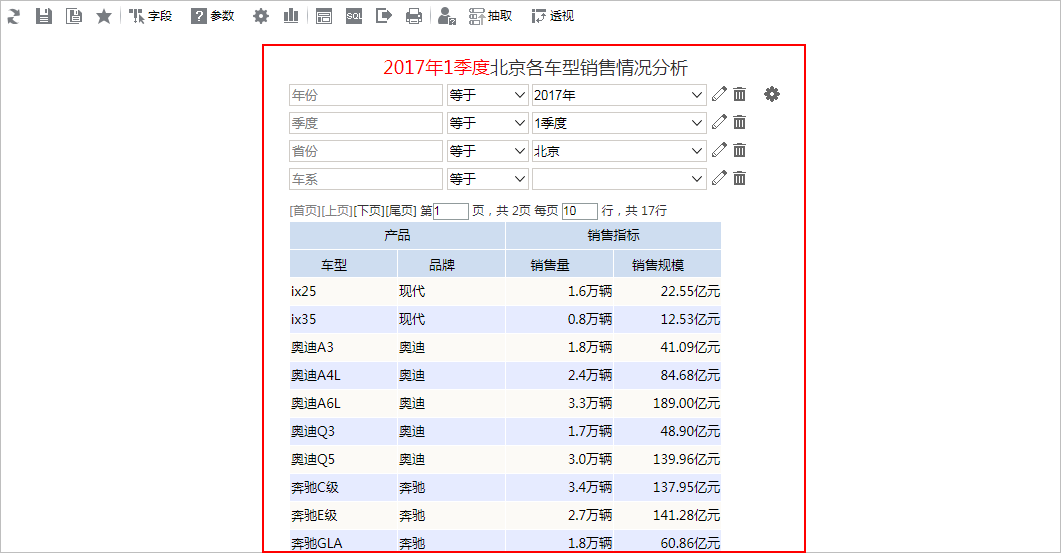The height and width of the screenshot is (553, 1061).
Task: Select the 奔驰C级 table cell
Action: click(343, 487)
